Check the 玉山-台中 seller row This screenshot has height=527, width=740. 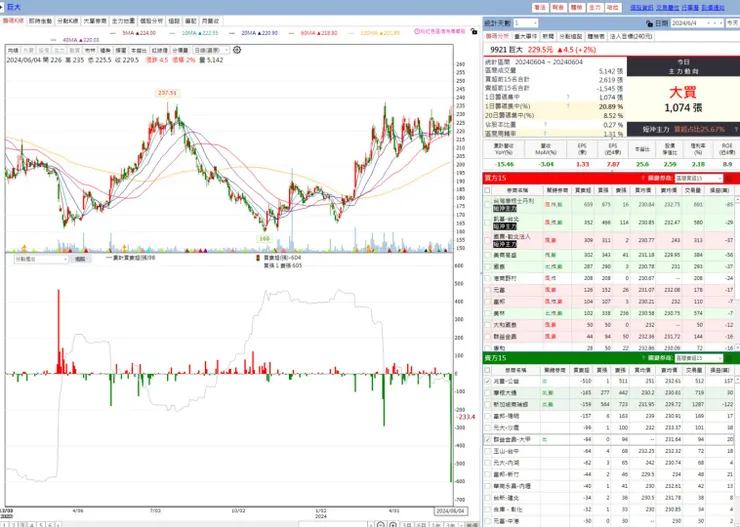pyautogui.click(x=487, y=451)
